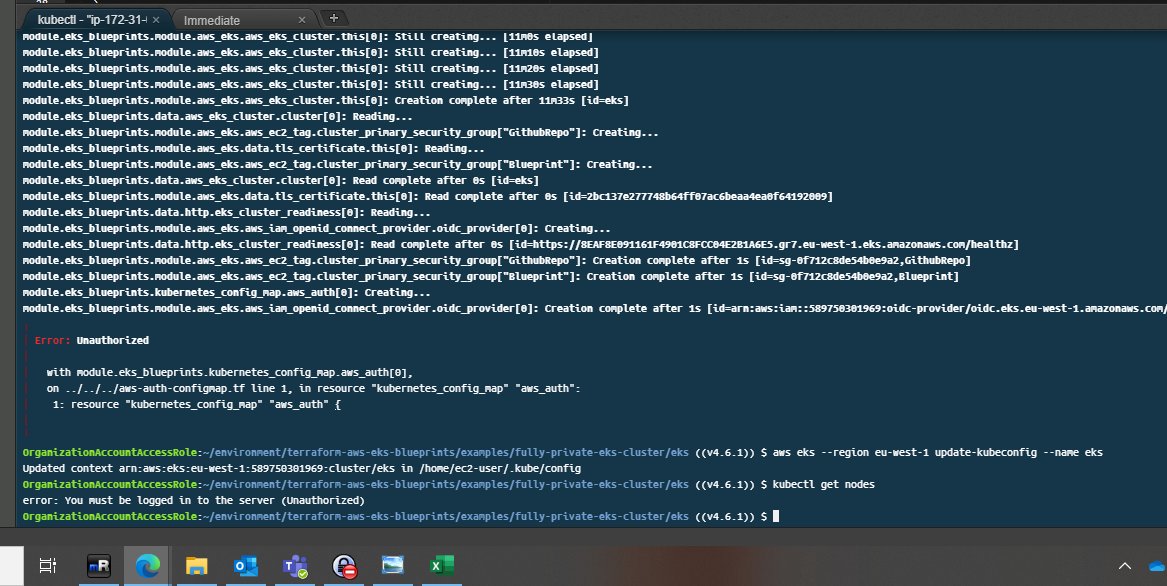Open File Explorer from the taskbar
Image resolution: width=1167 pixels, height=586 pixels.
195,566
